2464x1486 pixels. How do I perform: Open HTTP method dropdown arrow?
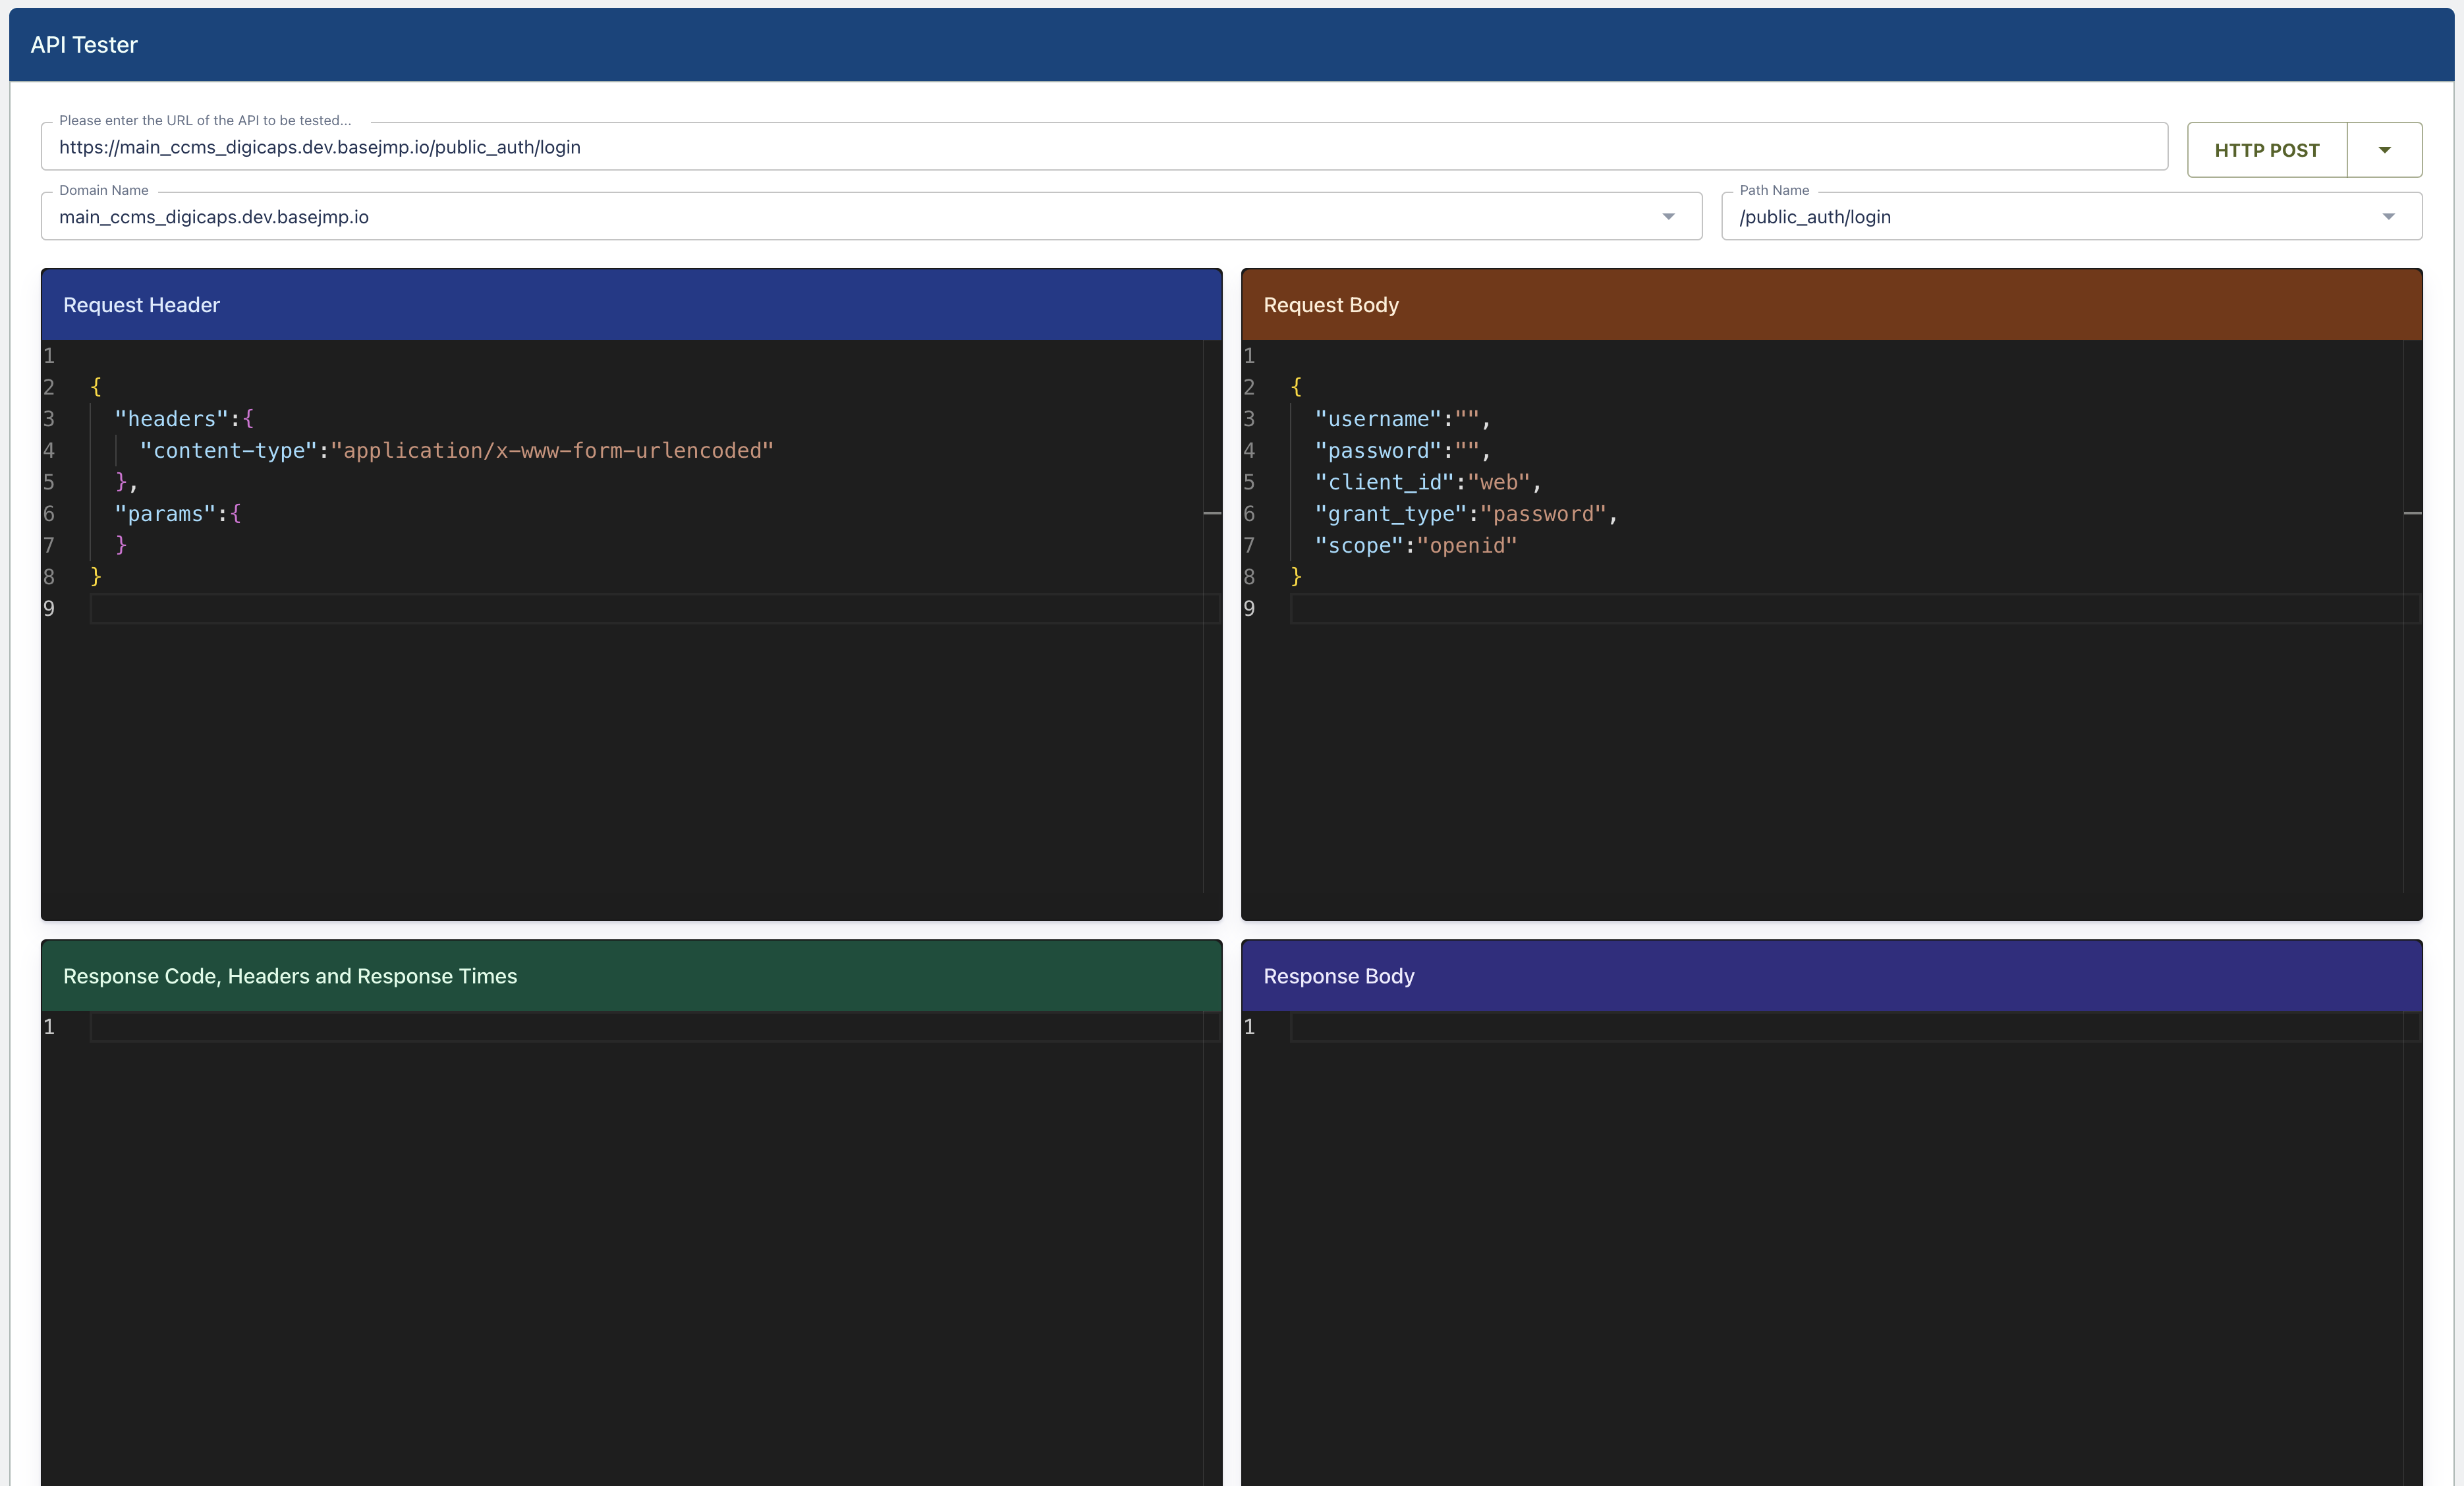(x=2384, y=150)
